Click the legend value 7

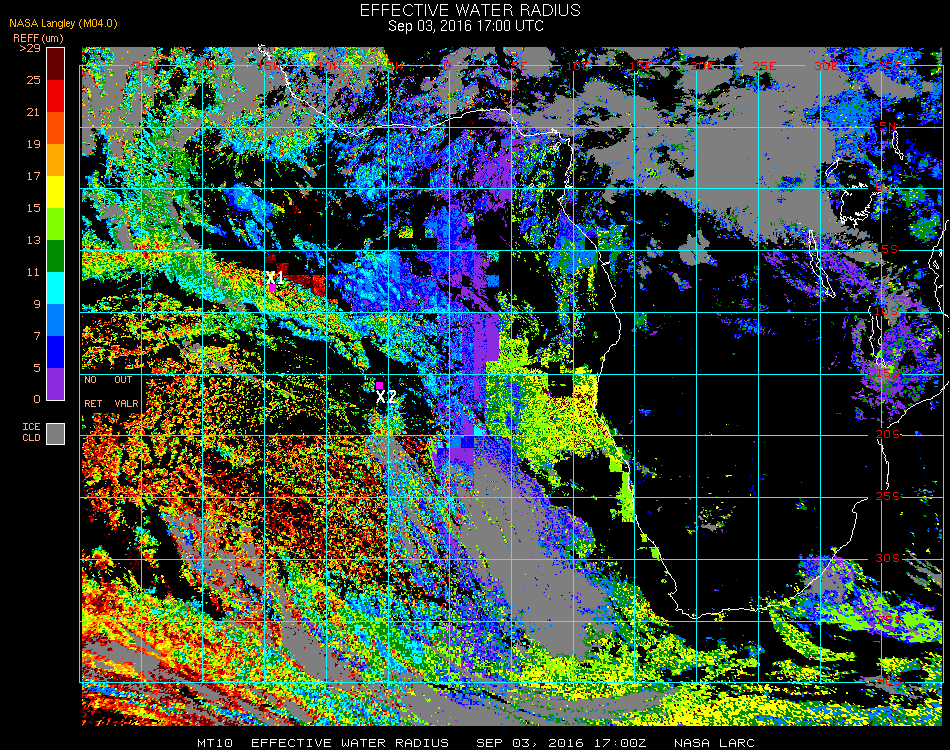(37, 336)
